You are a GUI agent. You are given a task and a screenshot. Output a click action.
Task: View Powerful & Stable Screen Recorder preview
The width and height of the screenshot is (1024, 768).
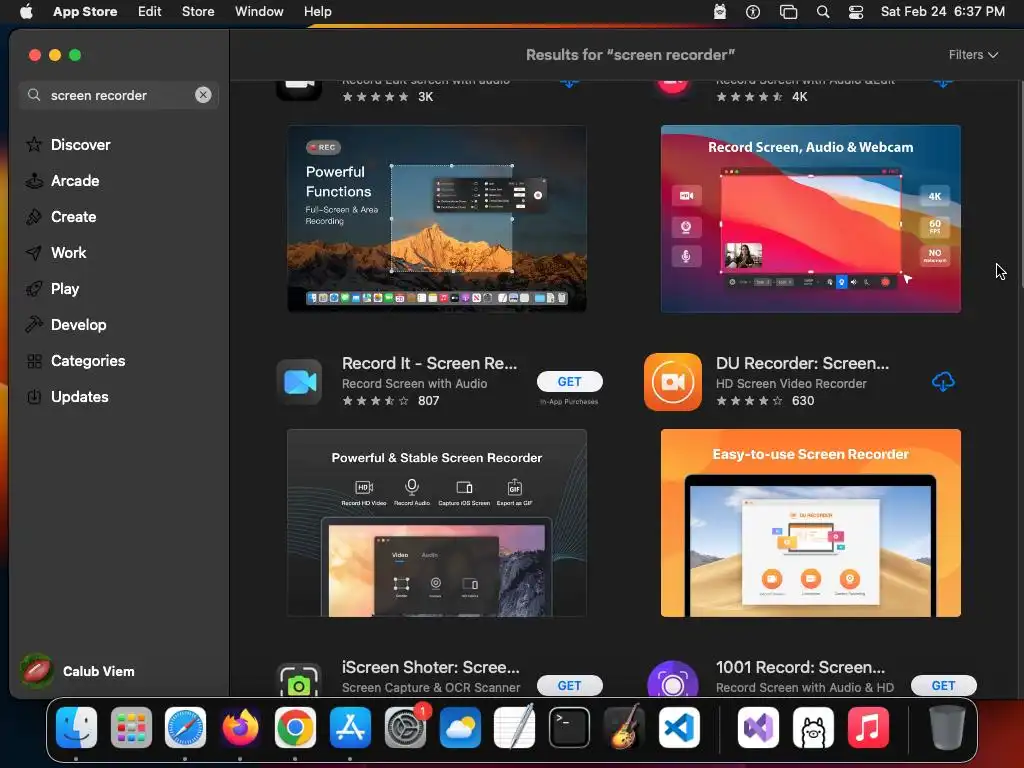click(x=437, y=522)
